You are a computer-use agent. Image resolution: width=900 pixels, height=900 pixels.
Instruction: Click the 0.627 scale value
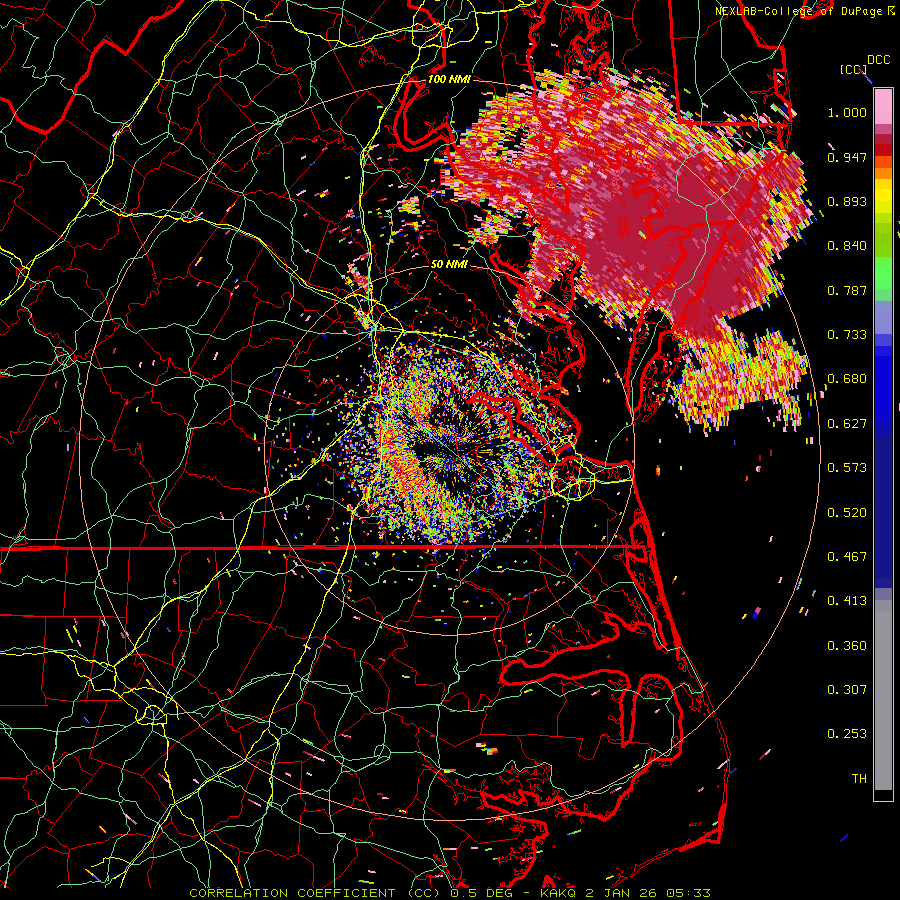847,424
